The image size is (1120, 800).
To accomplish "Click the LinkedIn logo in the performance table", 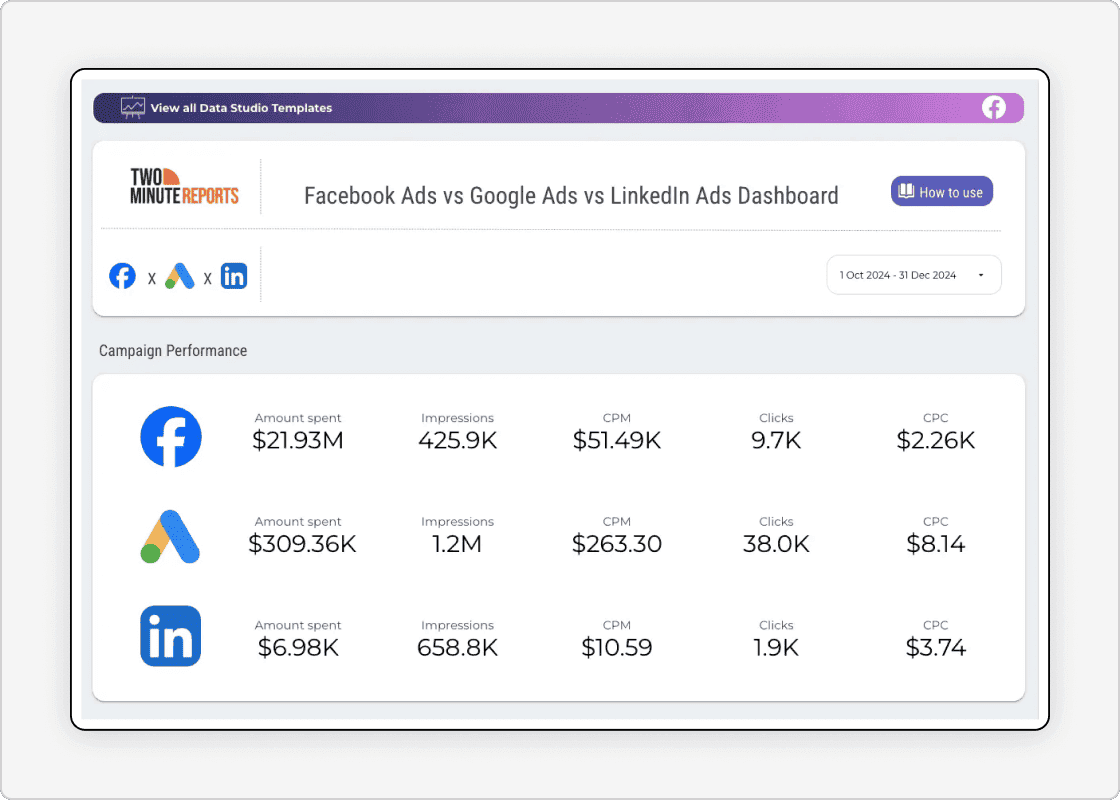I will (170, 636).
